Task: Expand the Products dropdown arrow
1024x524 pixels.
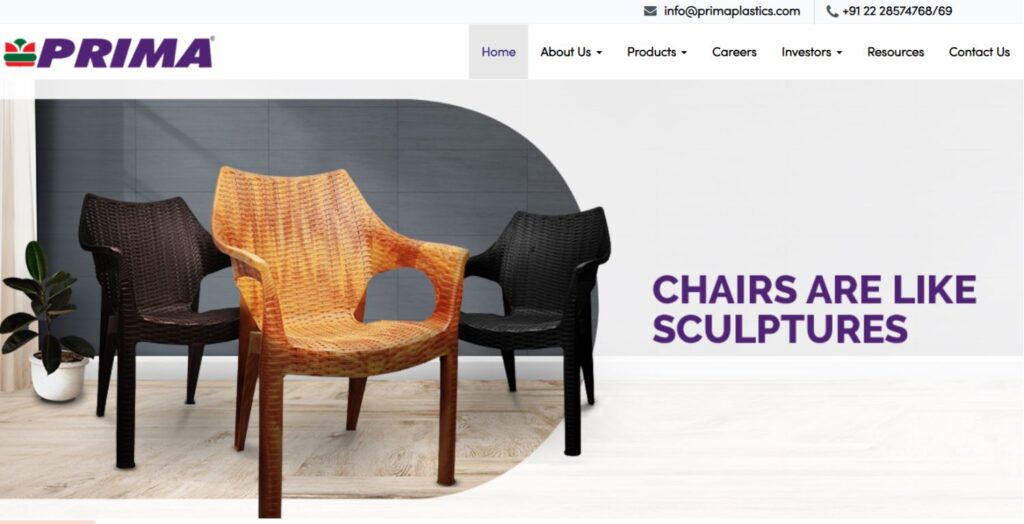Action: point(684,53)
